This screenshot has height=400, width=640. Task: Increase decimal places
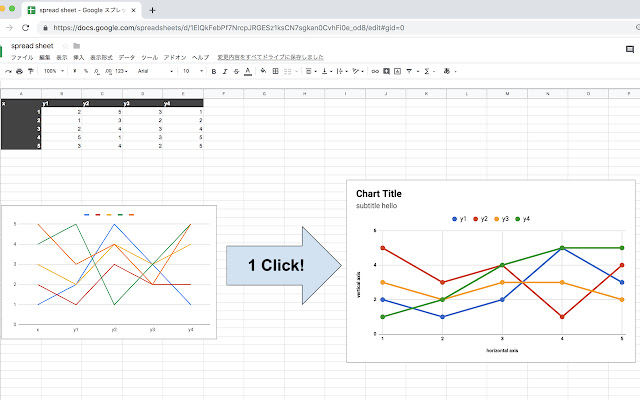pyautogui.click(x=108, y=71)
